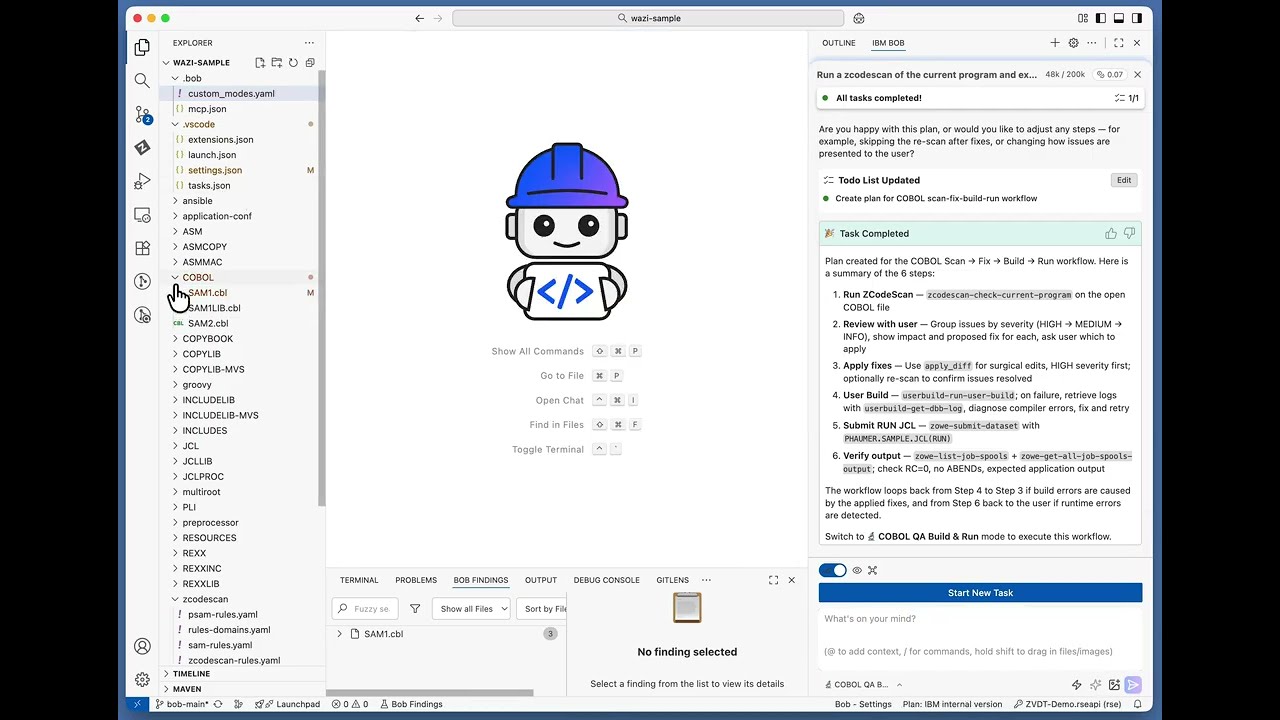The width and height of the screenshot is (1280, 720).
Task: Switch to the OUTLINE tab
Action: pos(839,43)
